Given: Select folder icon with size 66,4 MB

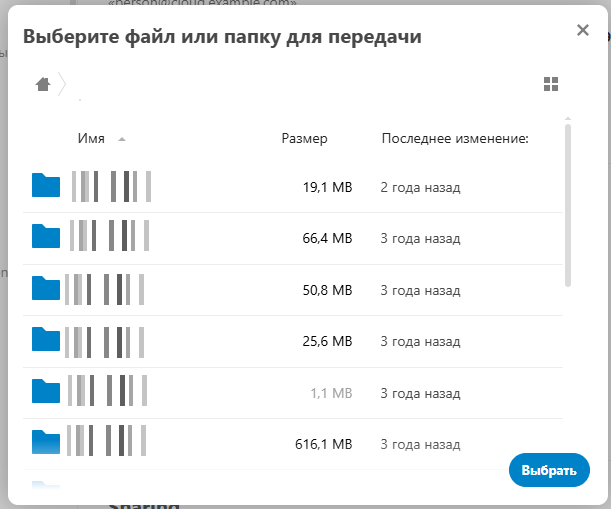Looking at the screenshot, I should coord(46,237).
